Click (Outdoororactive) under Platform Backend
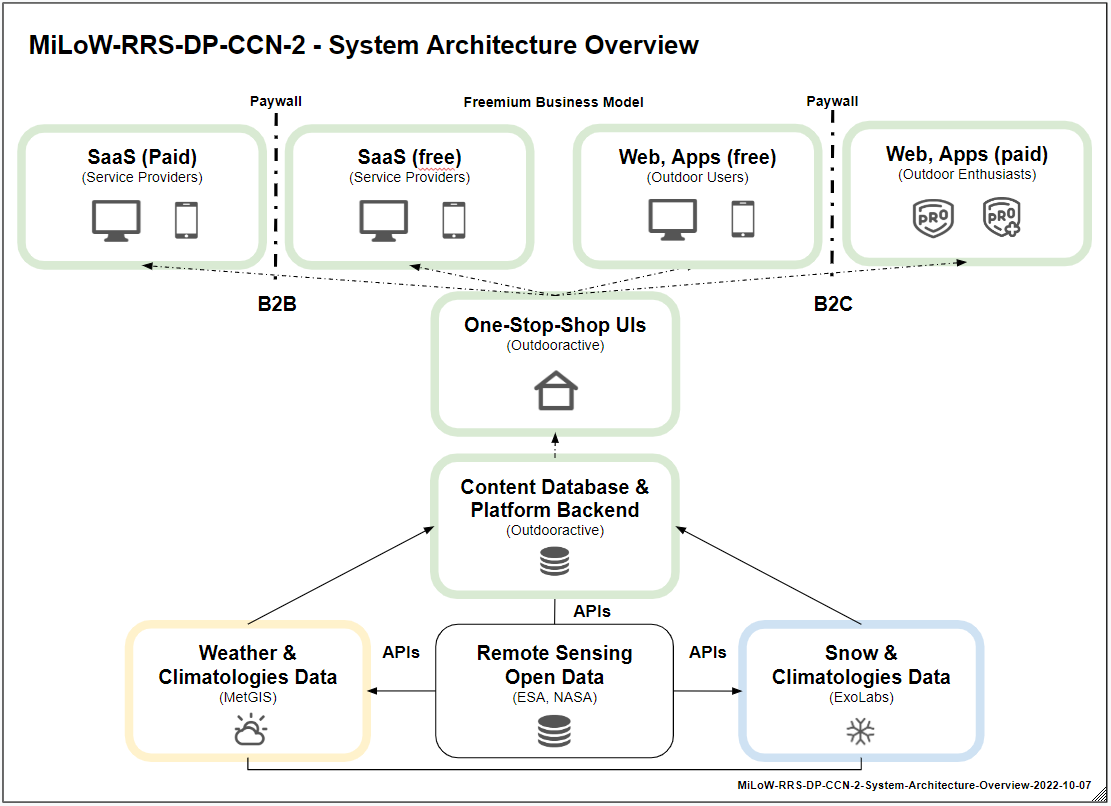This screenshot has height=806, width=1111. coord(556,530)
